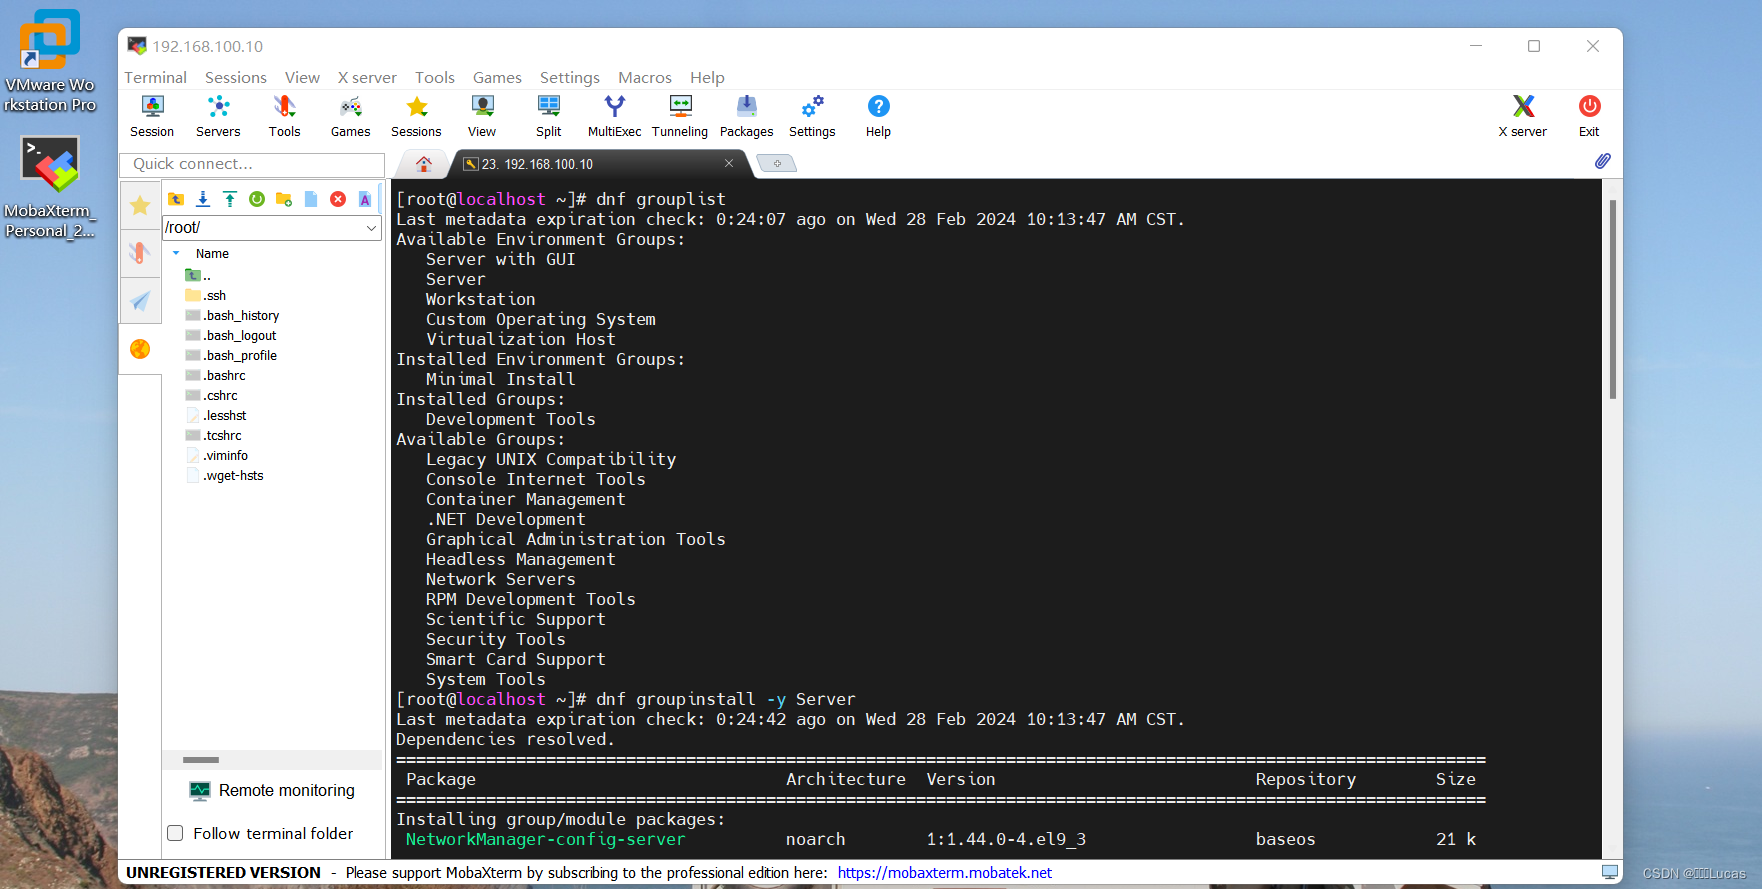Click the Quick connect input field

tap(252, 164)
